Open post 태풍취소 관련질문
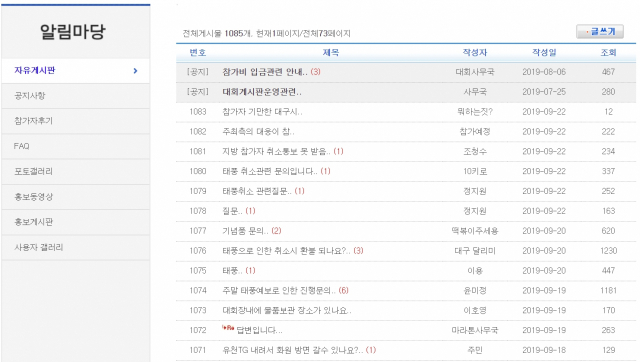Image resolution: width=640 pixels, height=362 pixels. point(257,191)
